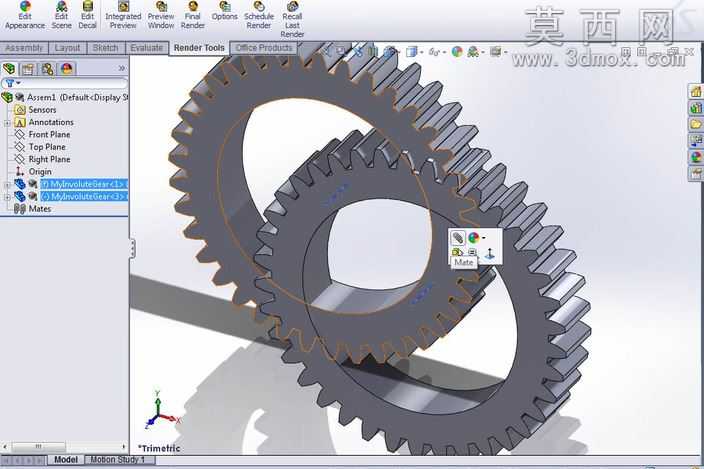Image resolution: width=704 pixels, height=469 pixels.
Task: Open the Edit Decal tool
Action: click(87, 16)
